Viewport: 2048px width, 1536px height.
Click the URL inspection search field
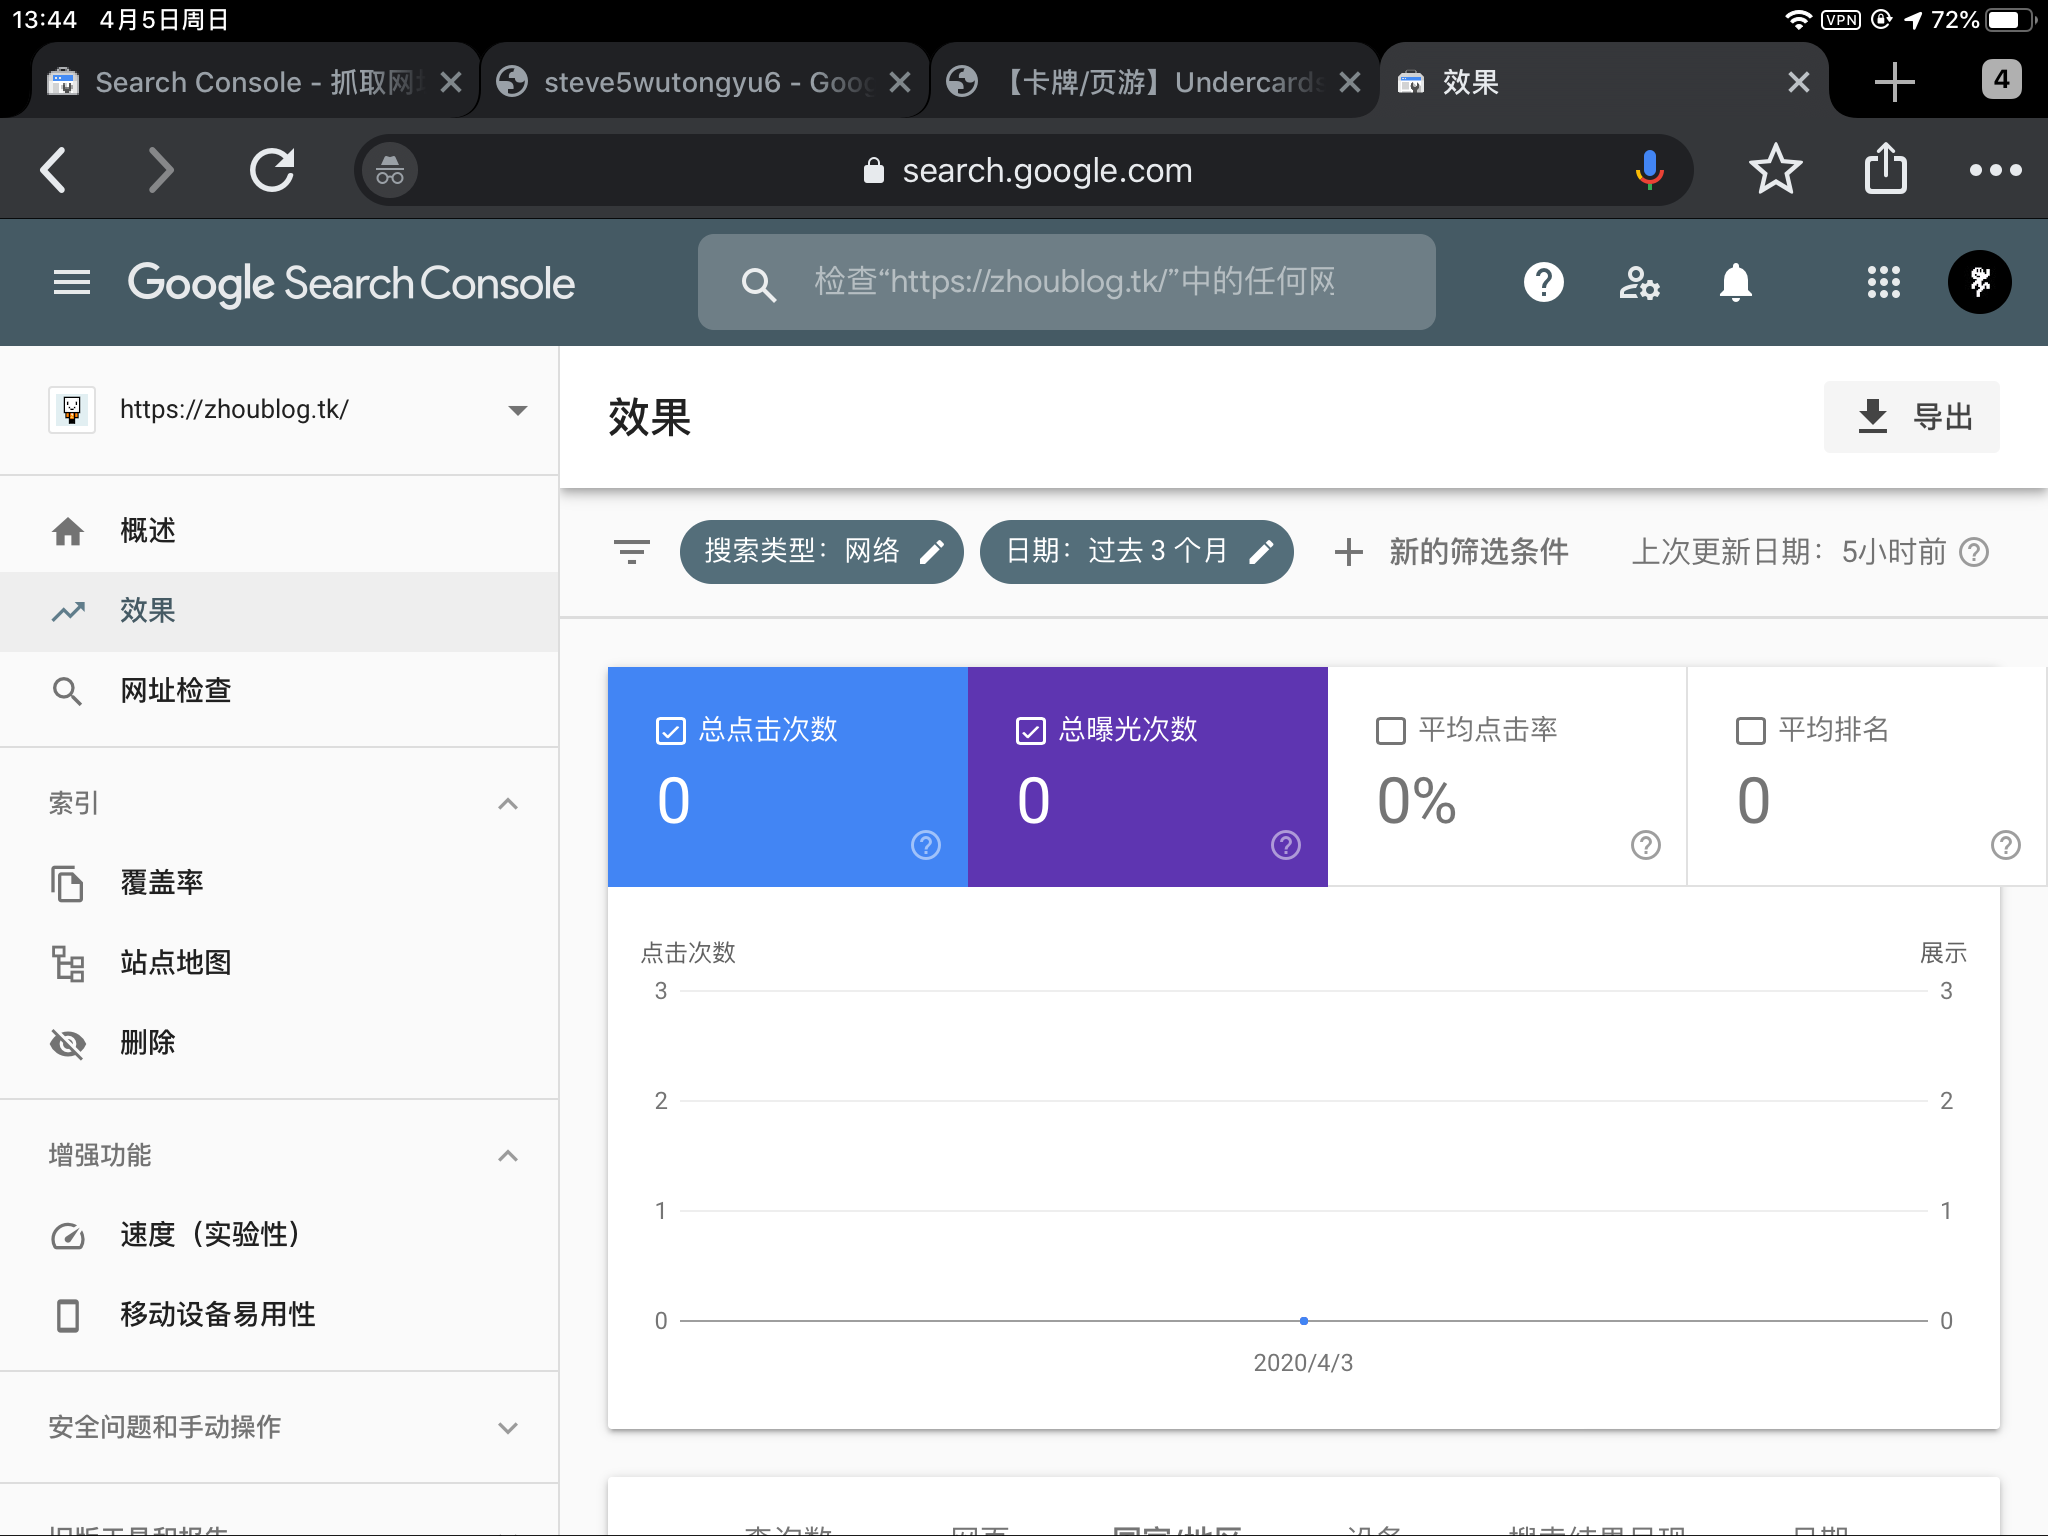[1075, 283]
